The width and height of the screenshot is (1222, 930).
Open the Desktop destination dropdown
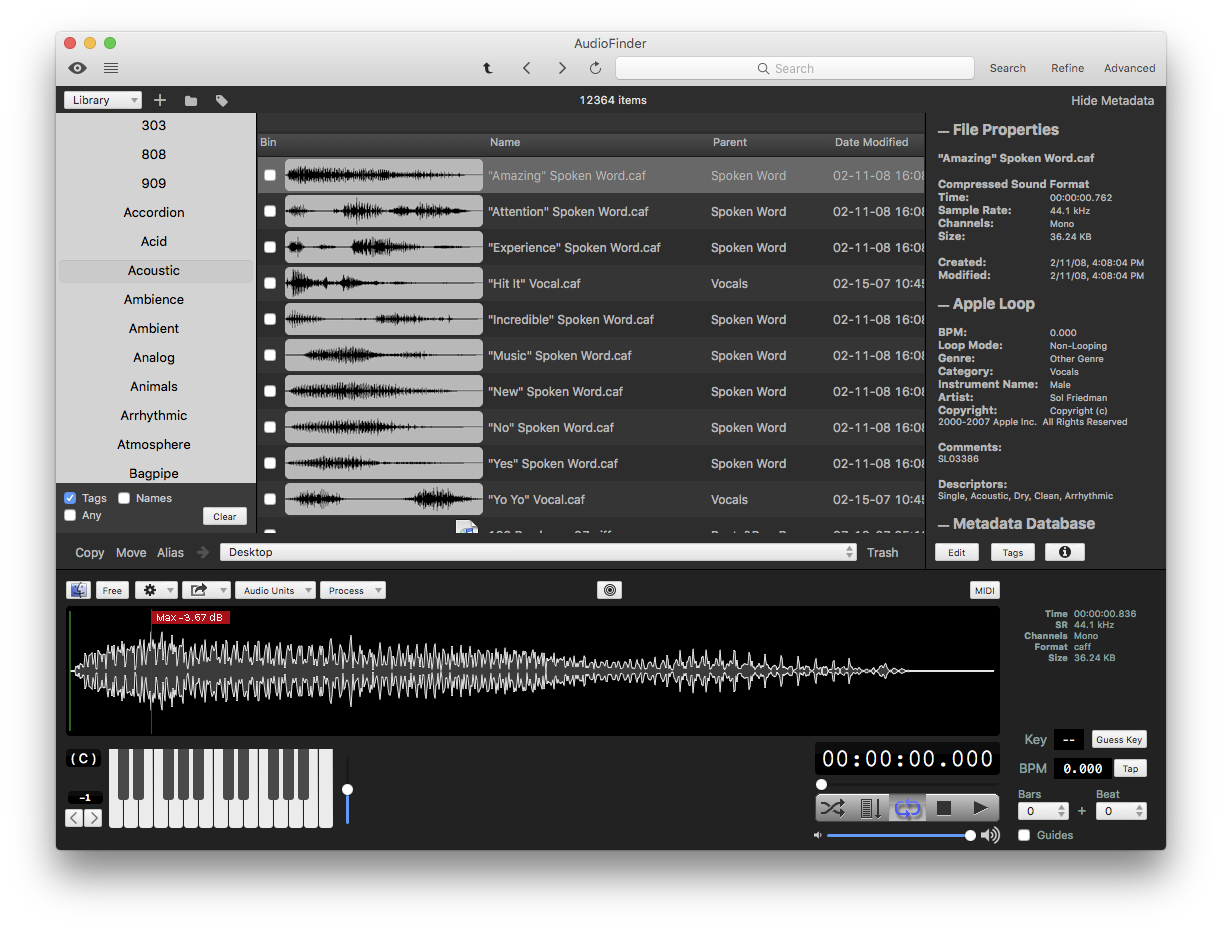coord(538,552)
